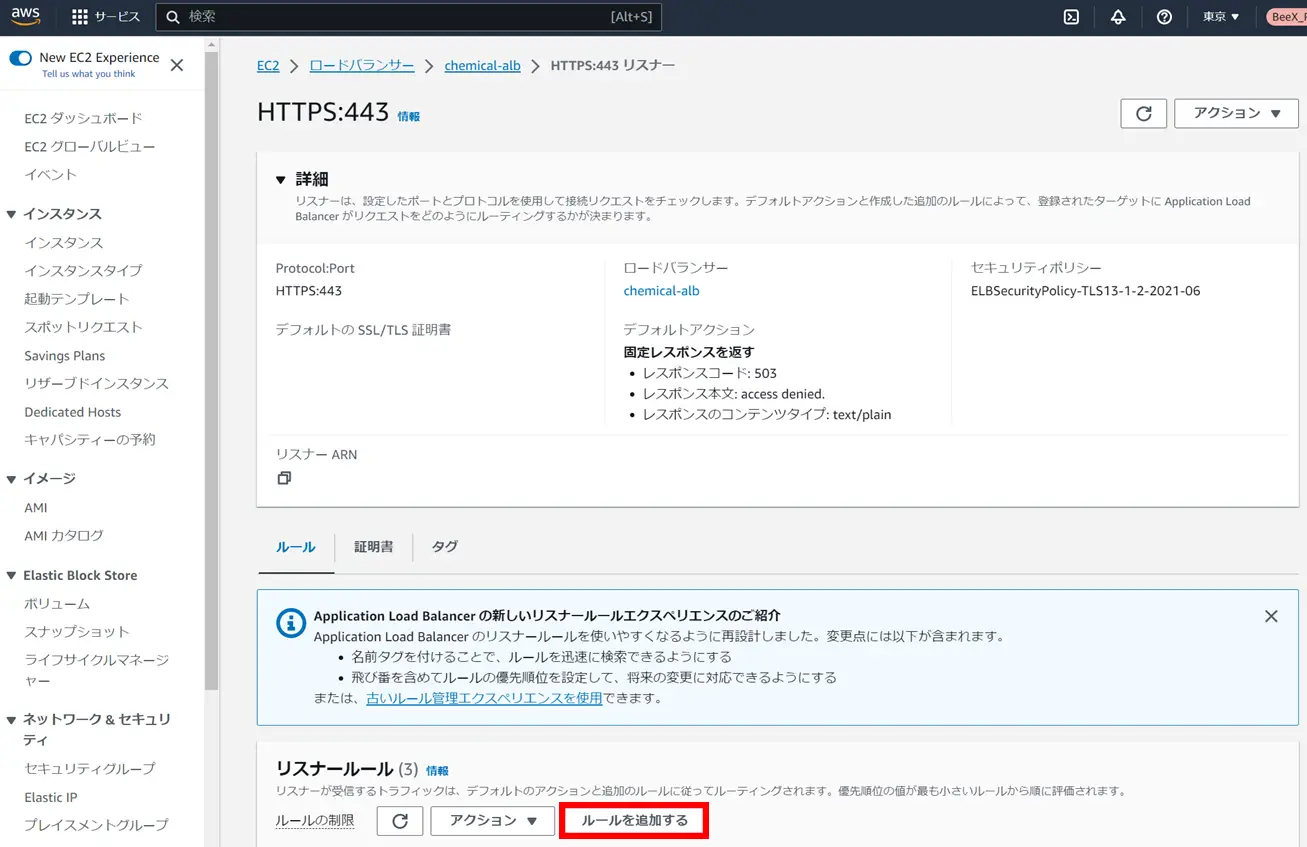Screen dimensions: 1307x847
Task: Toggle the New EC2 Experience switch
Action: coord(20,58)
